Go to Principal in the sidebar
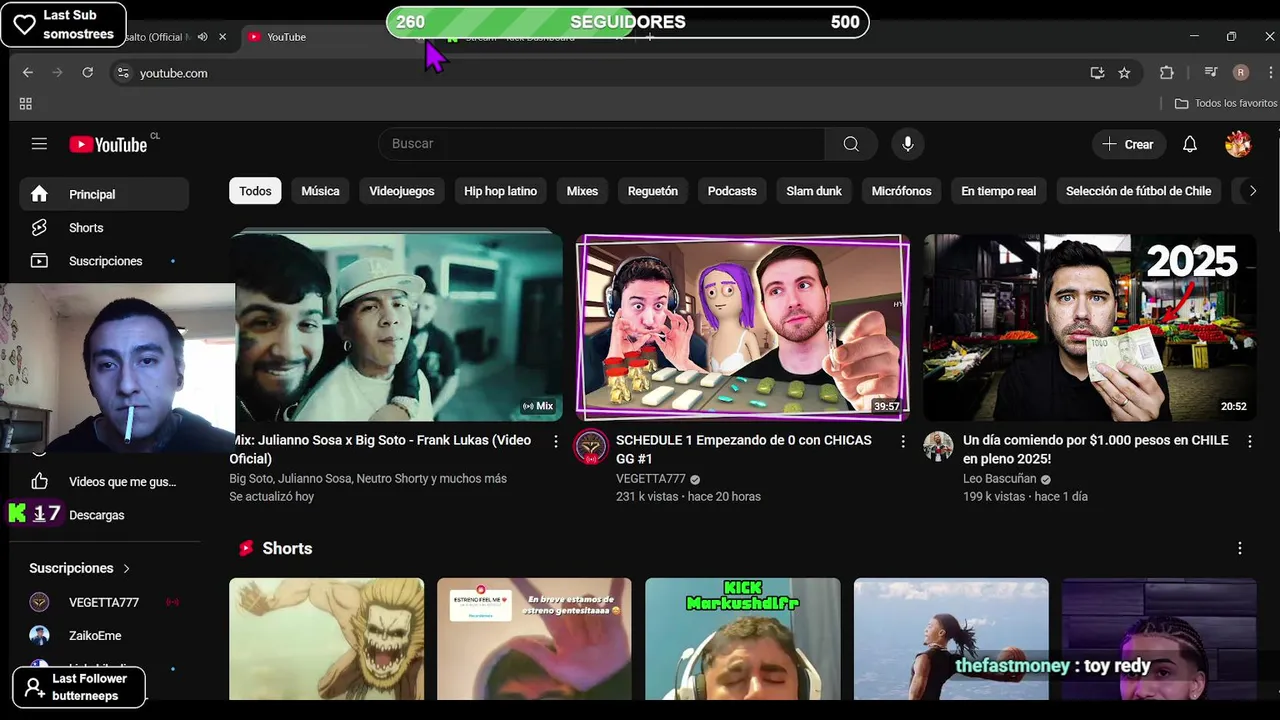Image resolution: width=1280 pixels, height=720 pixels. [x=104, y=194]
